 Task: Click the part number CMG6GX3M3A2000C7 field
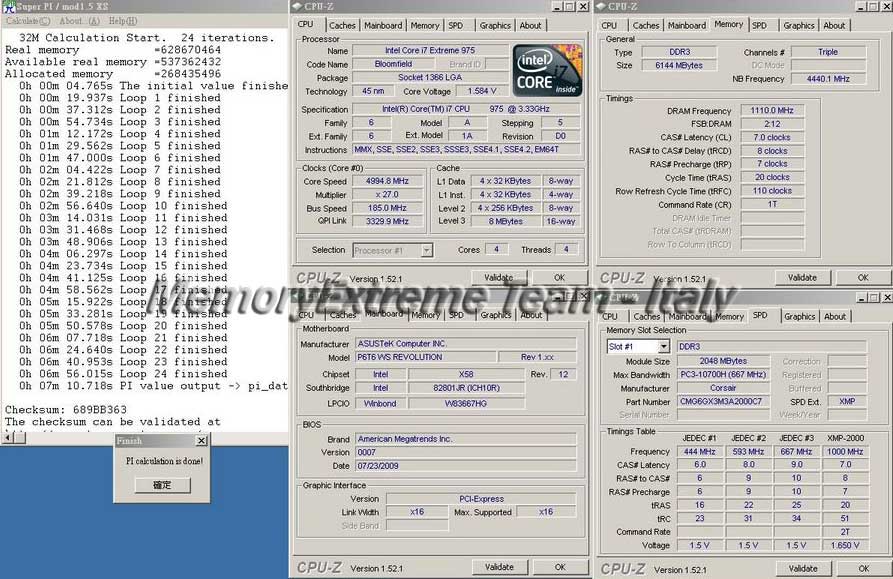tap(723, 401)
